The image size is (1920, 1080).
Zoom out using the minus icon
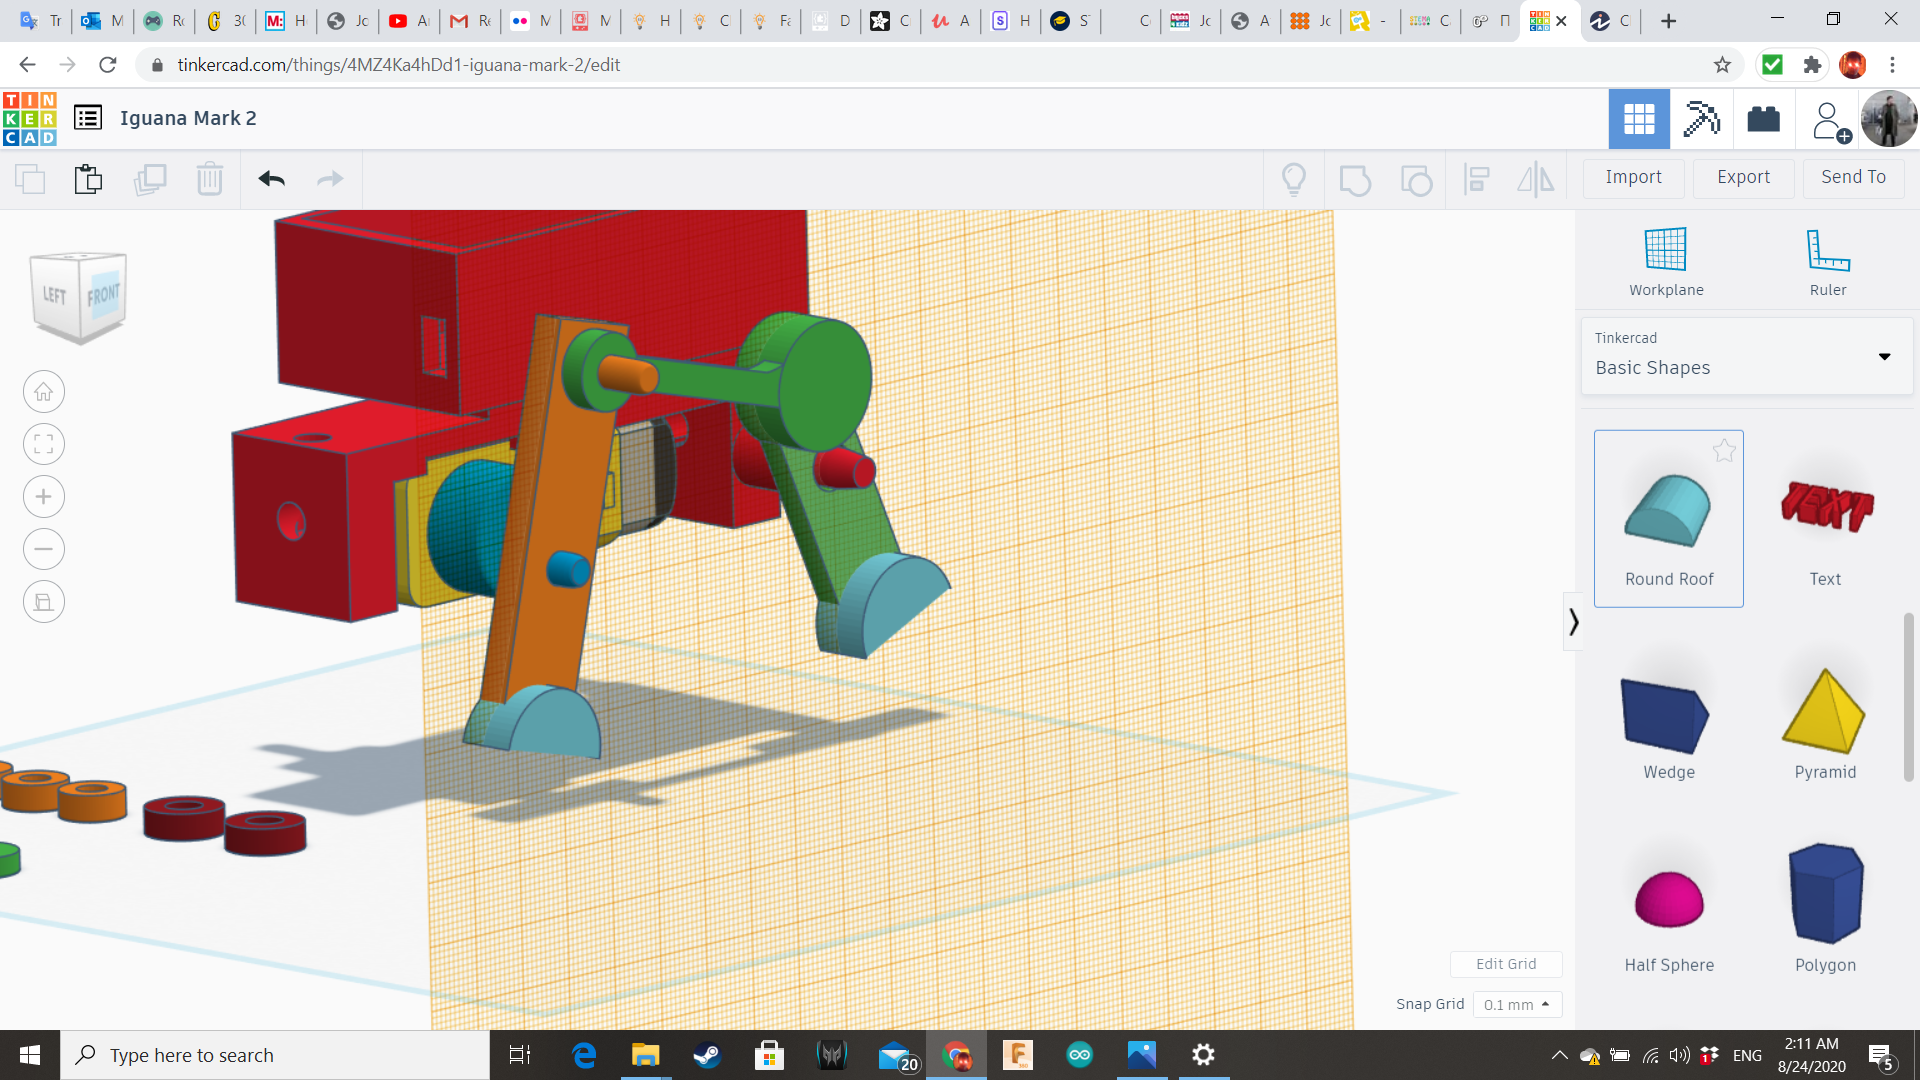(44, 549)
